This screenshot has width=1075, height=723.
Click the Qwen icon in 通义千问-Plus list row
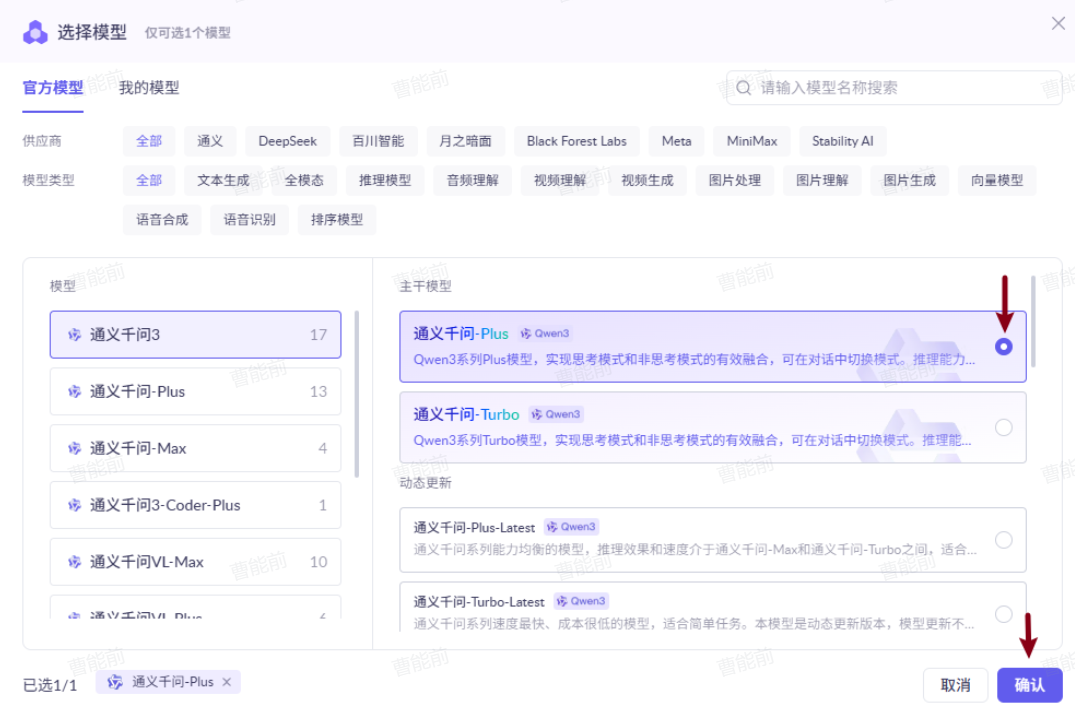coord(74,391)
